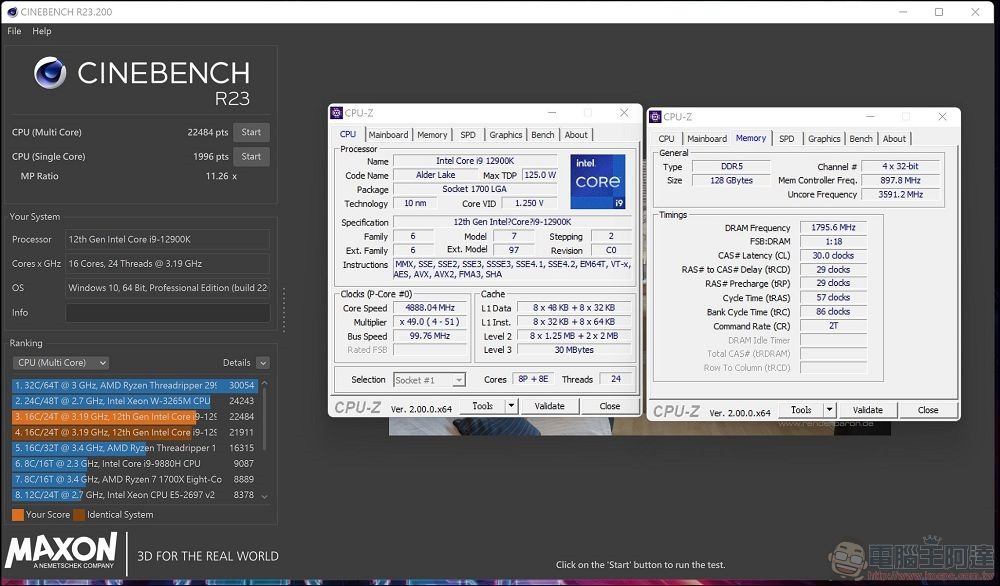Open the Help menu

point(41,31)
